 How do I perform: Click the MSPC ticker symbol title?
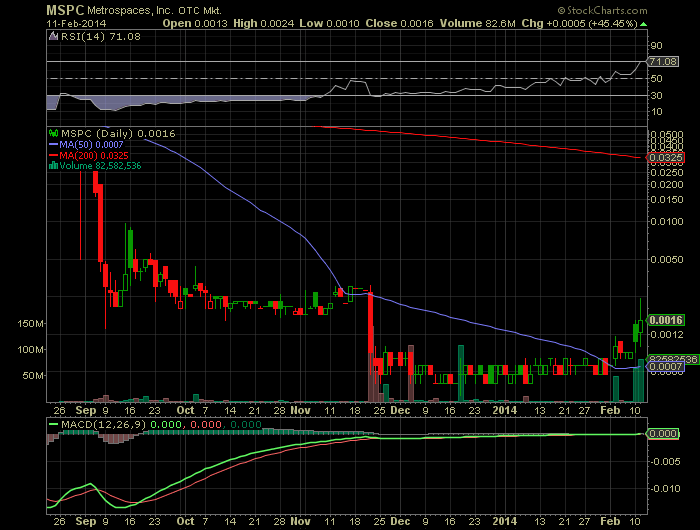point(65,10)
